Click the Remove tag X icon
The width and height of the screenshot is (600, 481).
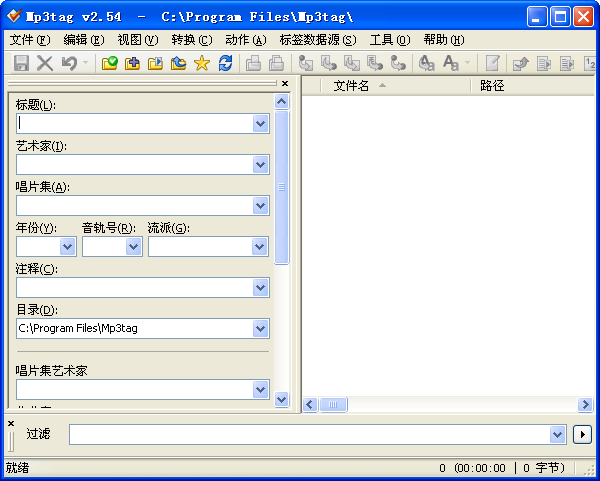click(x=45, y=63)
